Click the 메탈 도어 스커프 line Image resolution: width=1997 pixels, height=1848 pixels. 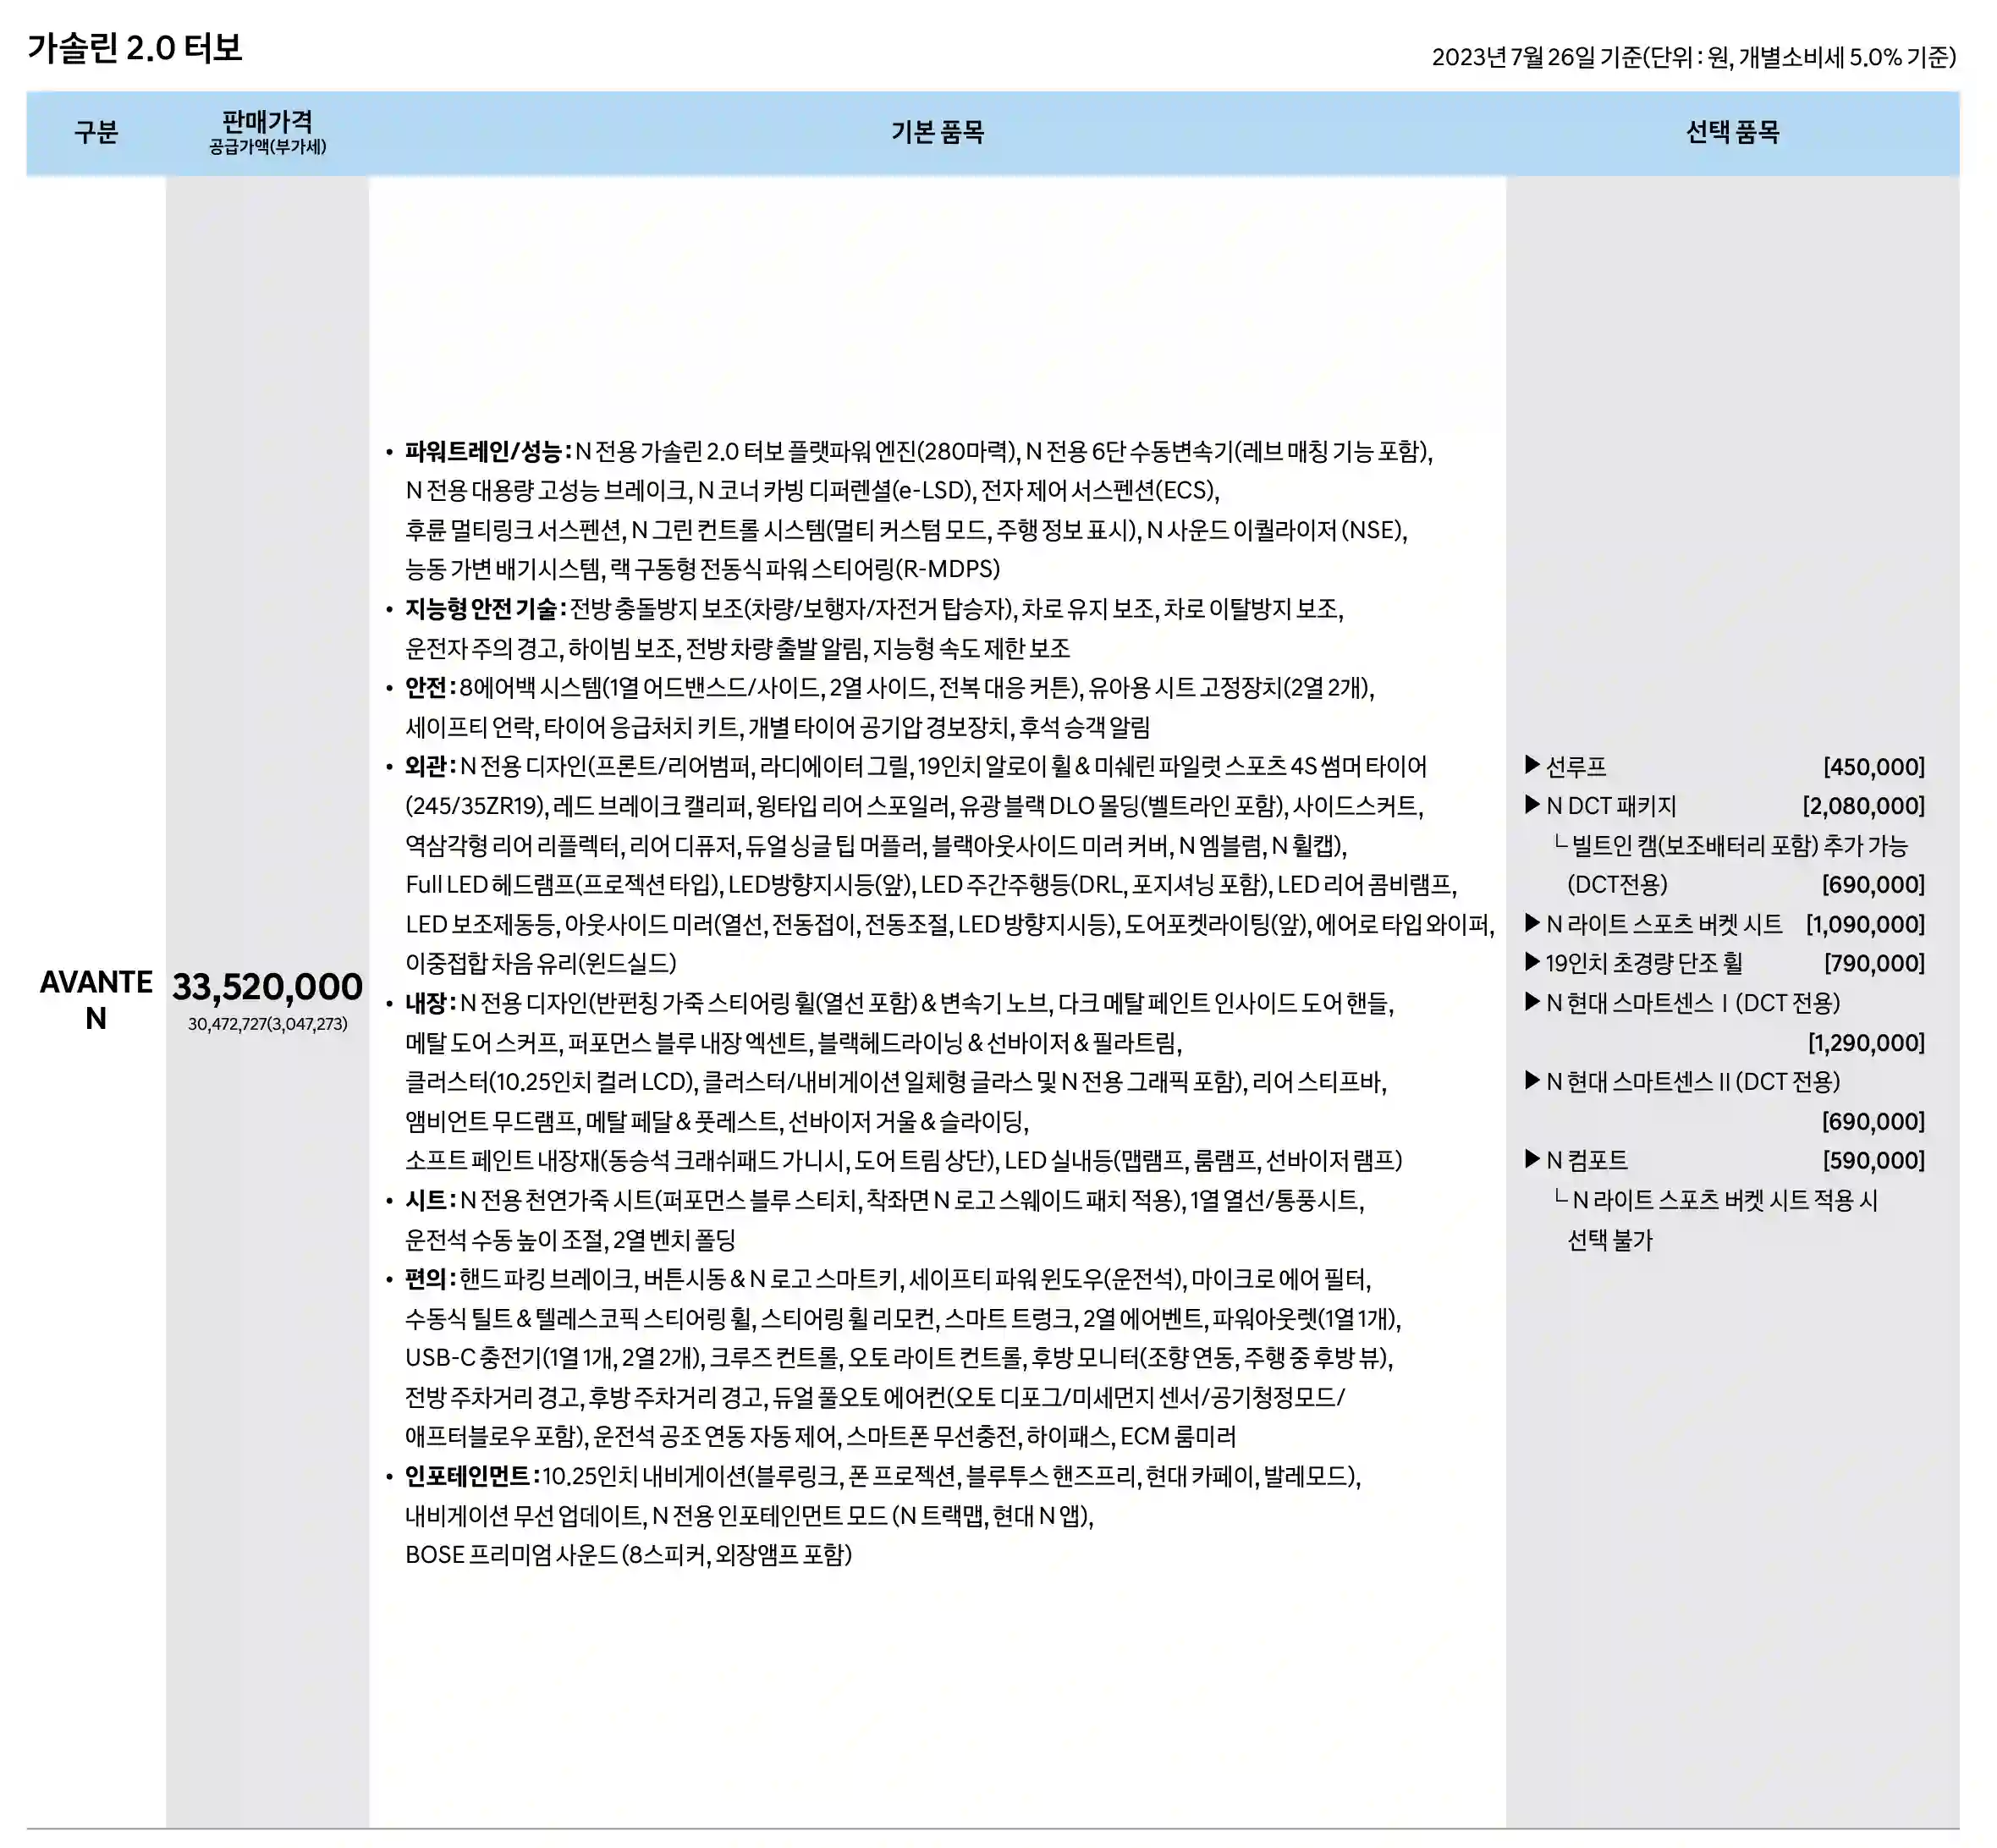click(x=793, y=1043)
